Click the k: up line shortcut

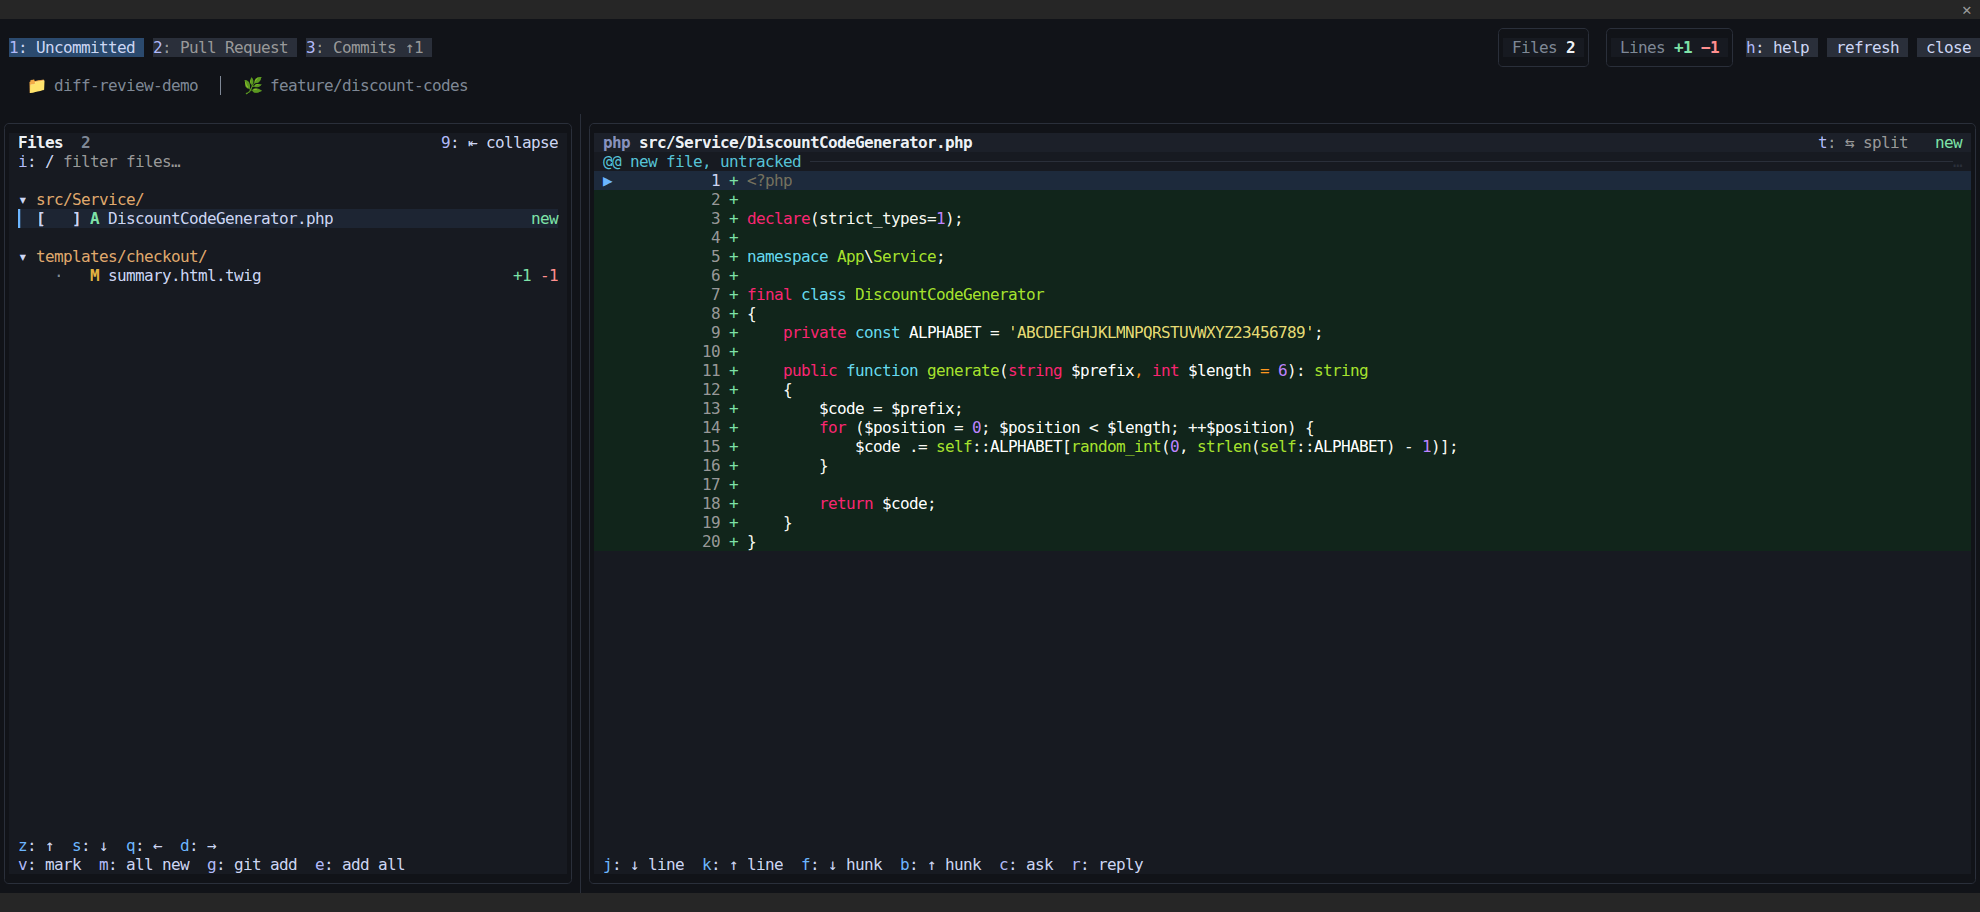click(x=743, y=865)
